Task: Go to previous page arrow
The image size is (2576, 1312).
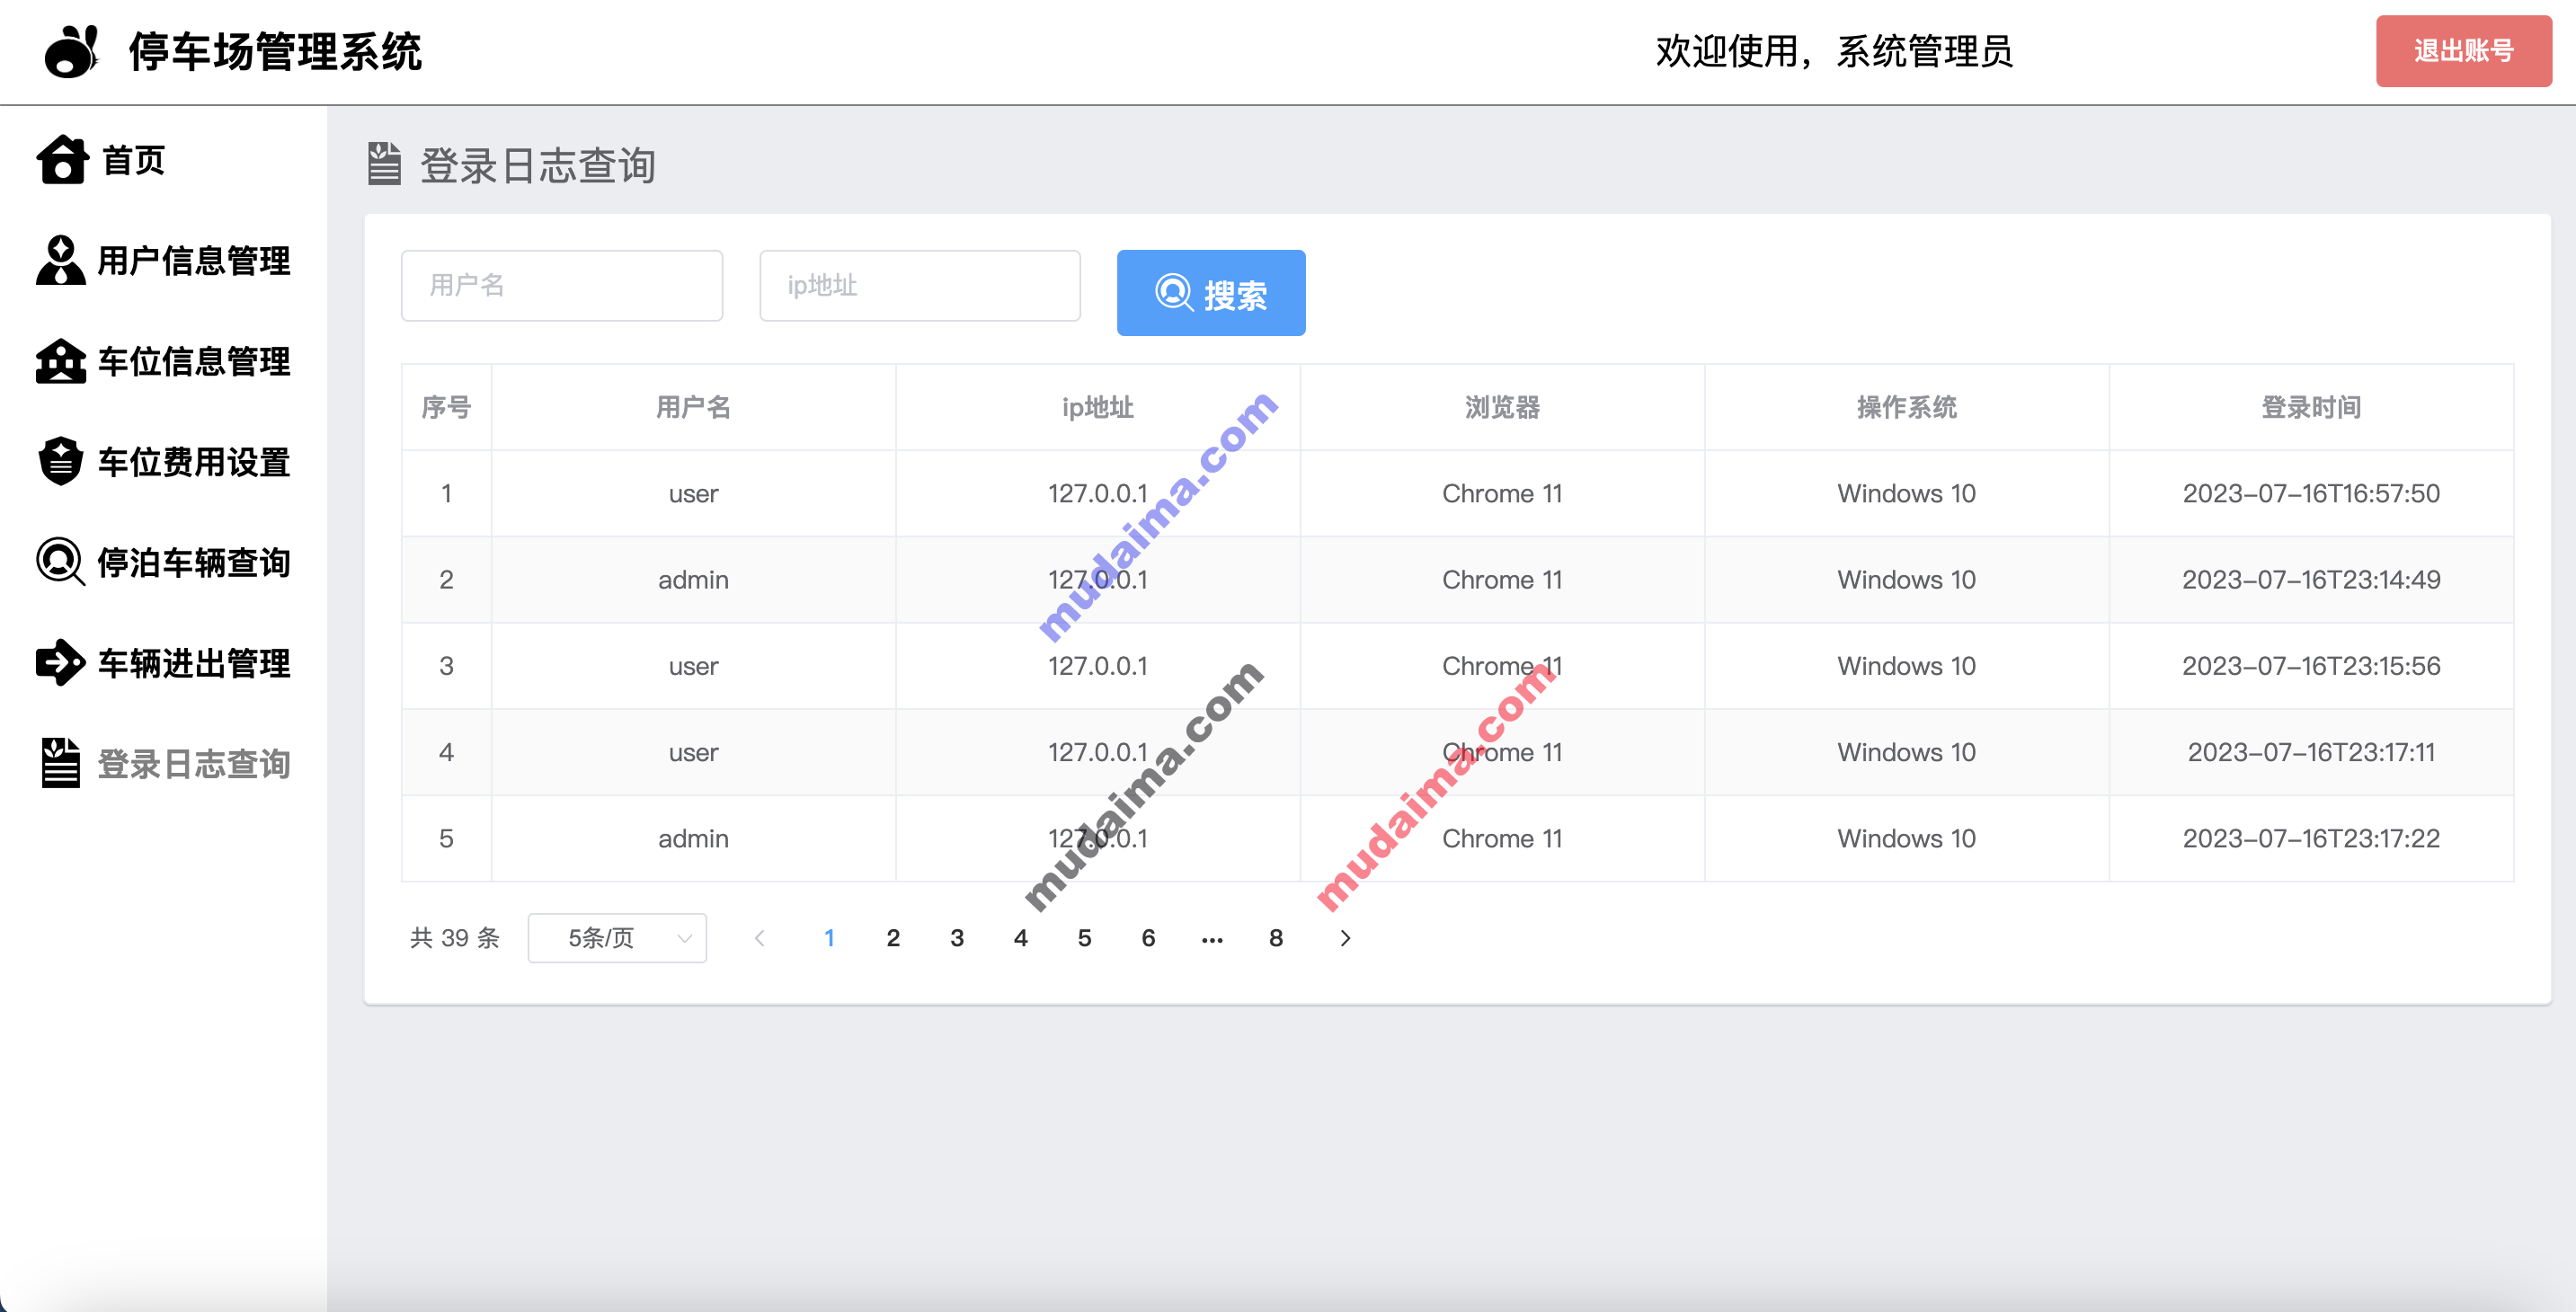Action: point(760,938)
